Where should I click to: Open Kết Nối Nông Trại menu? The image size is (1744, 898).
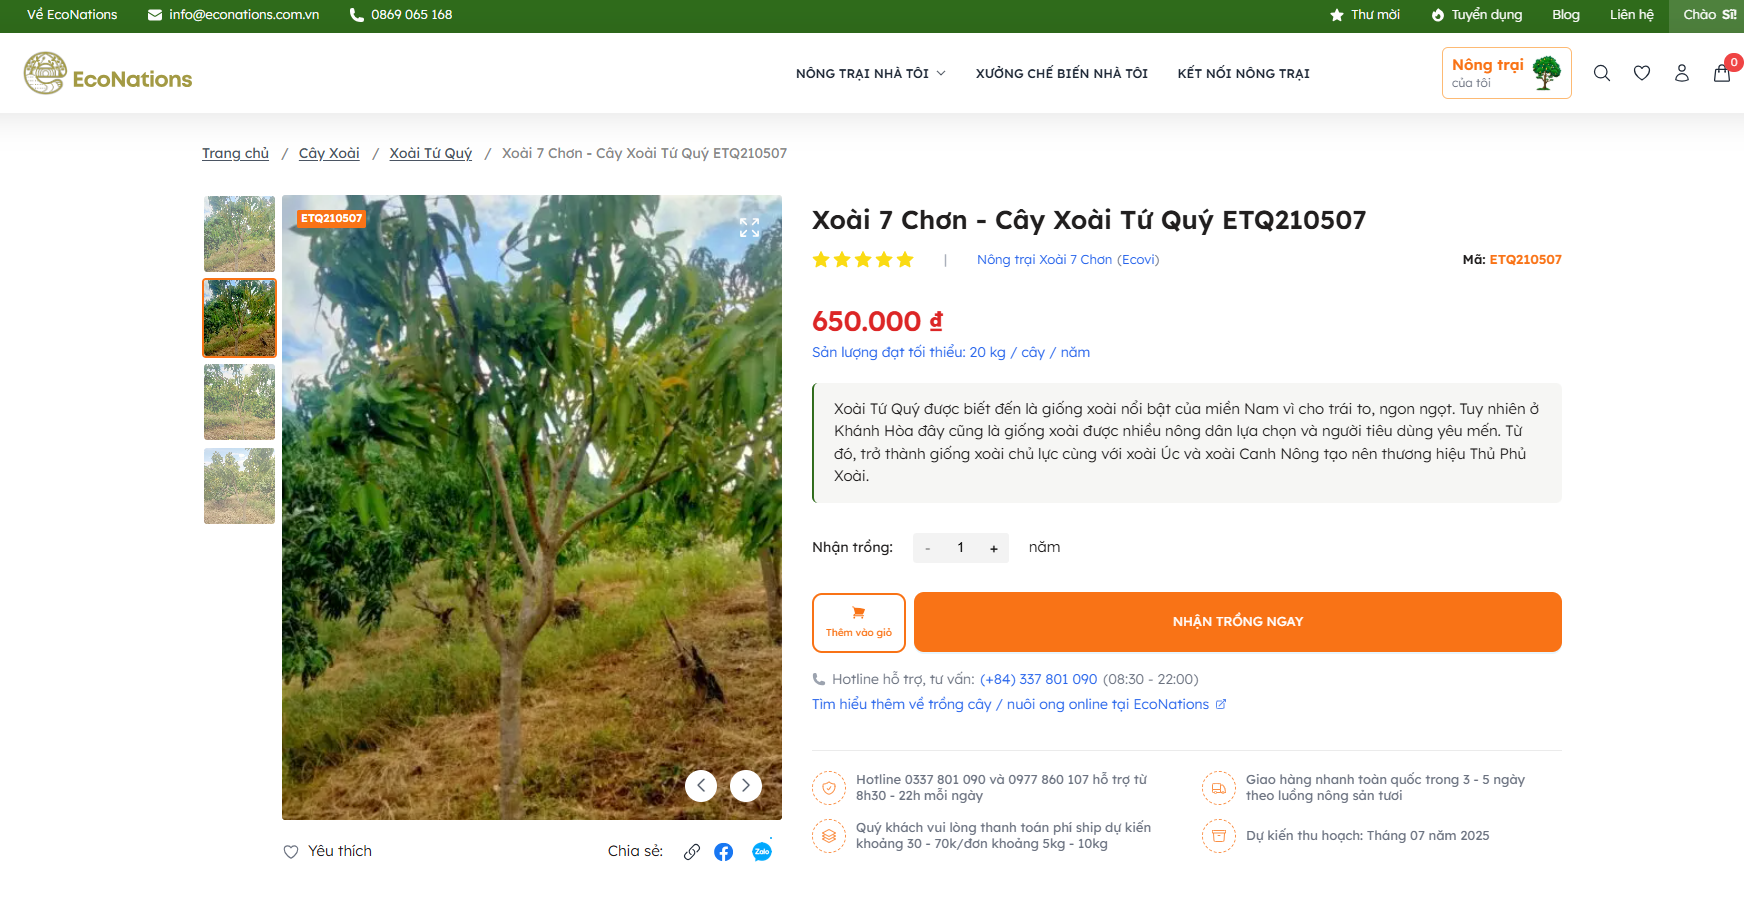coord(1243,74)
